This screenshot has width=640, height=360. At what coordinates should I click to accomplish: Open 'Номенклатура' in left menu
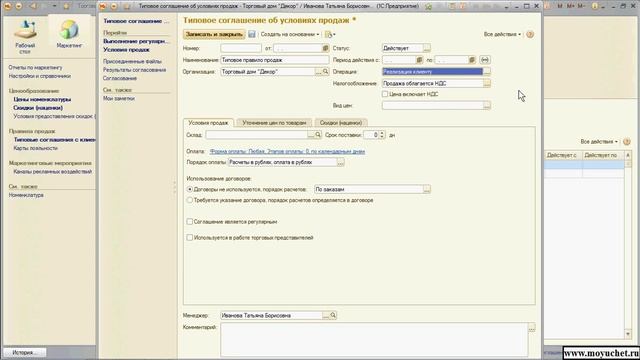coord(26,195)
